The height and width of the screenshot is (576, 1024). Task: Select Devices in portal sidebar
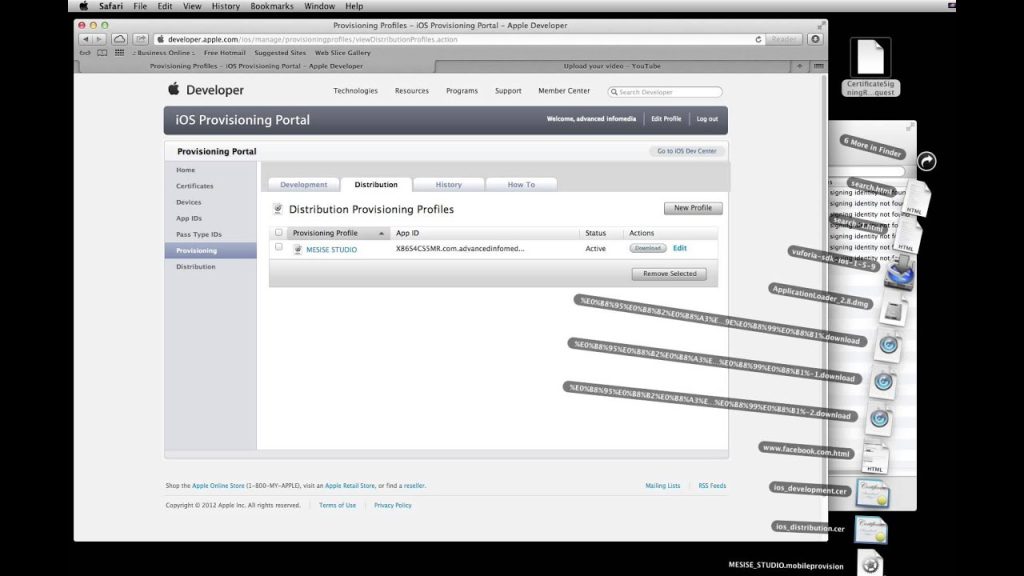pos(189,202)
